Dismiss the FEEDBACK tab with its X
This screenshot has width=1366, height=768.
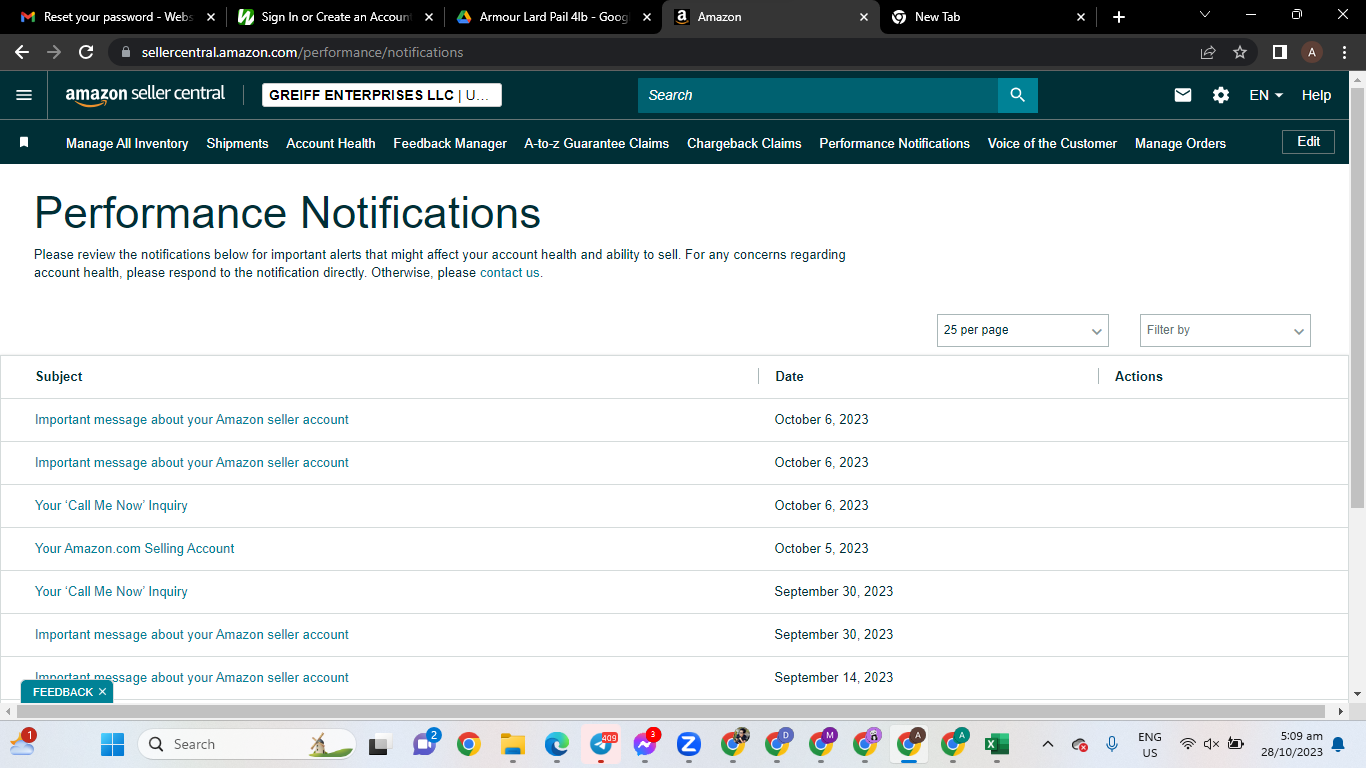tap(102, 692)
